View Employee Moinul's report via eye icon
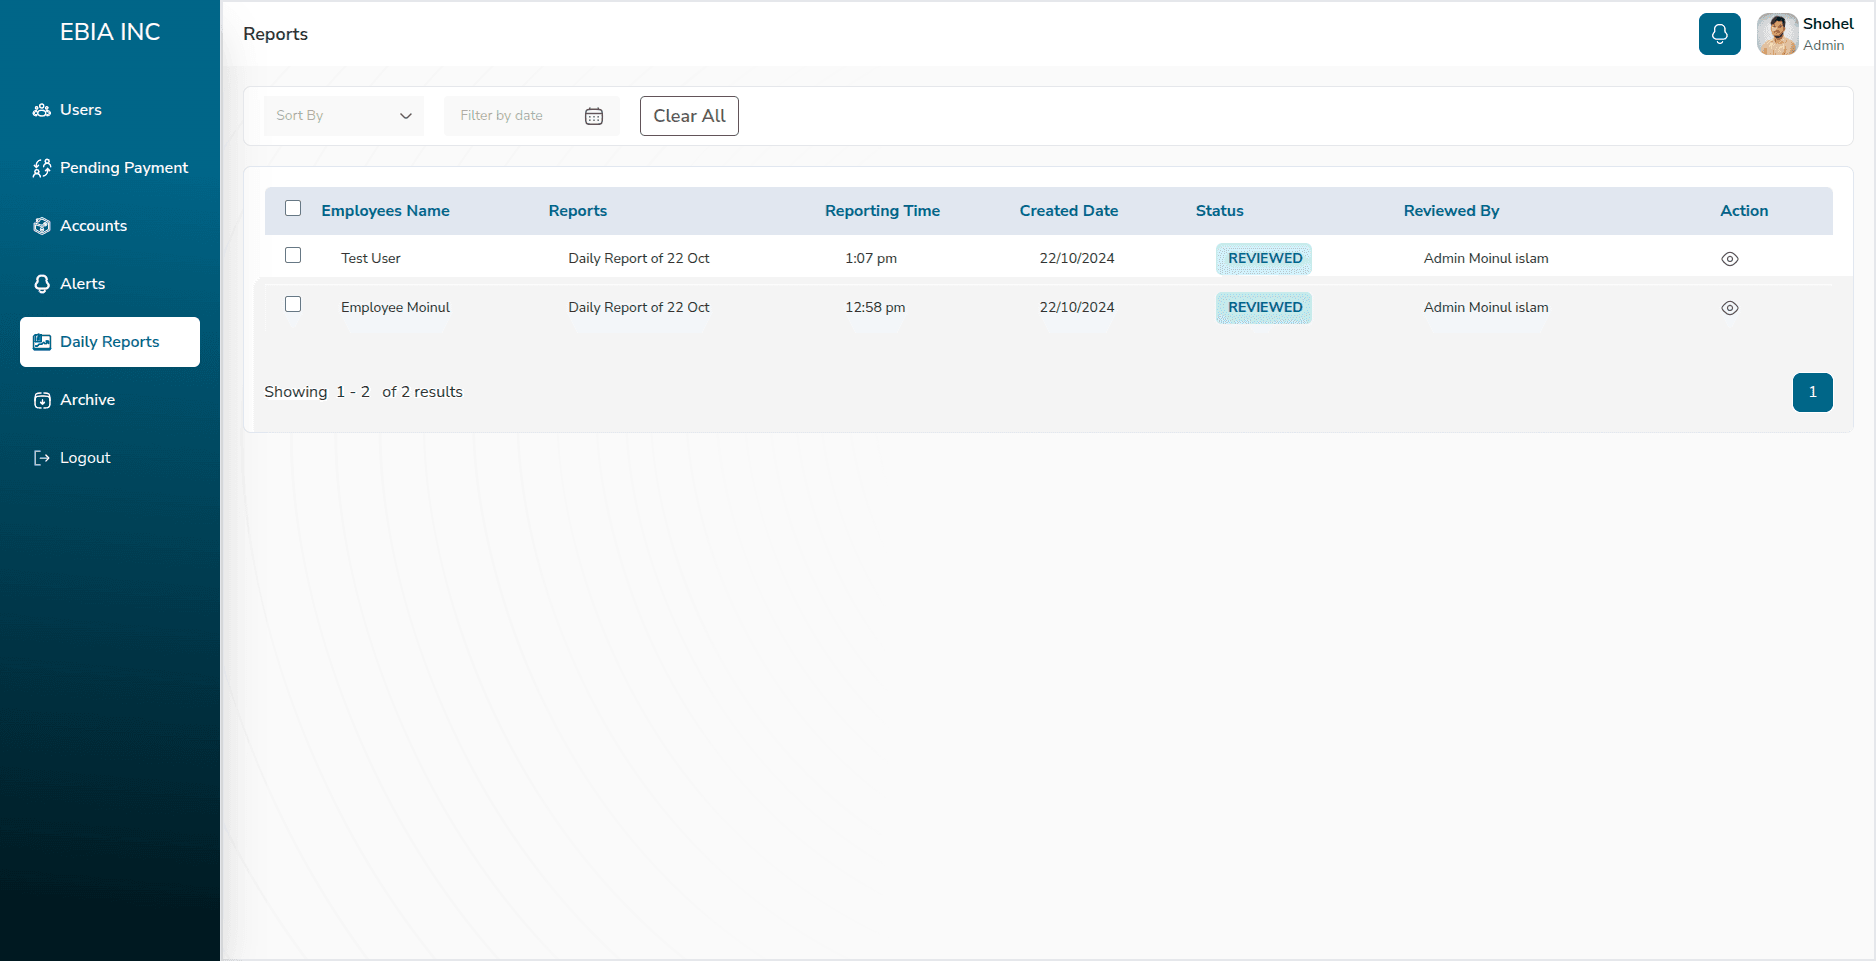This screenshot has width=1876, height=961. coord(1730,308)
